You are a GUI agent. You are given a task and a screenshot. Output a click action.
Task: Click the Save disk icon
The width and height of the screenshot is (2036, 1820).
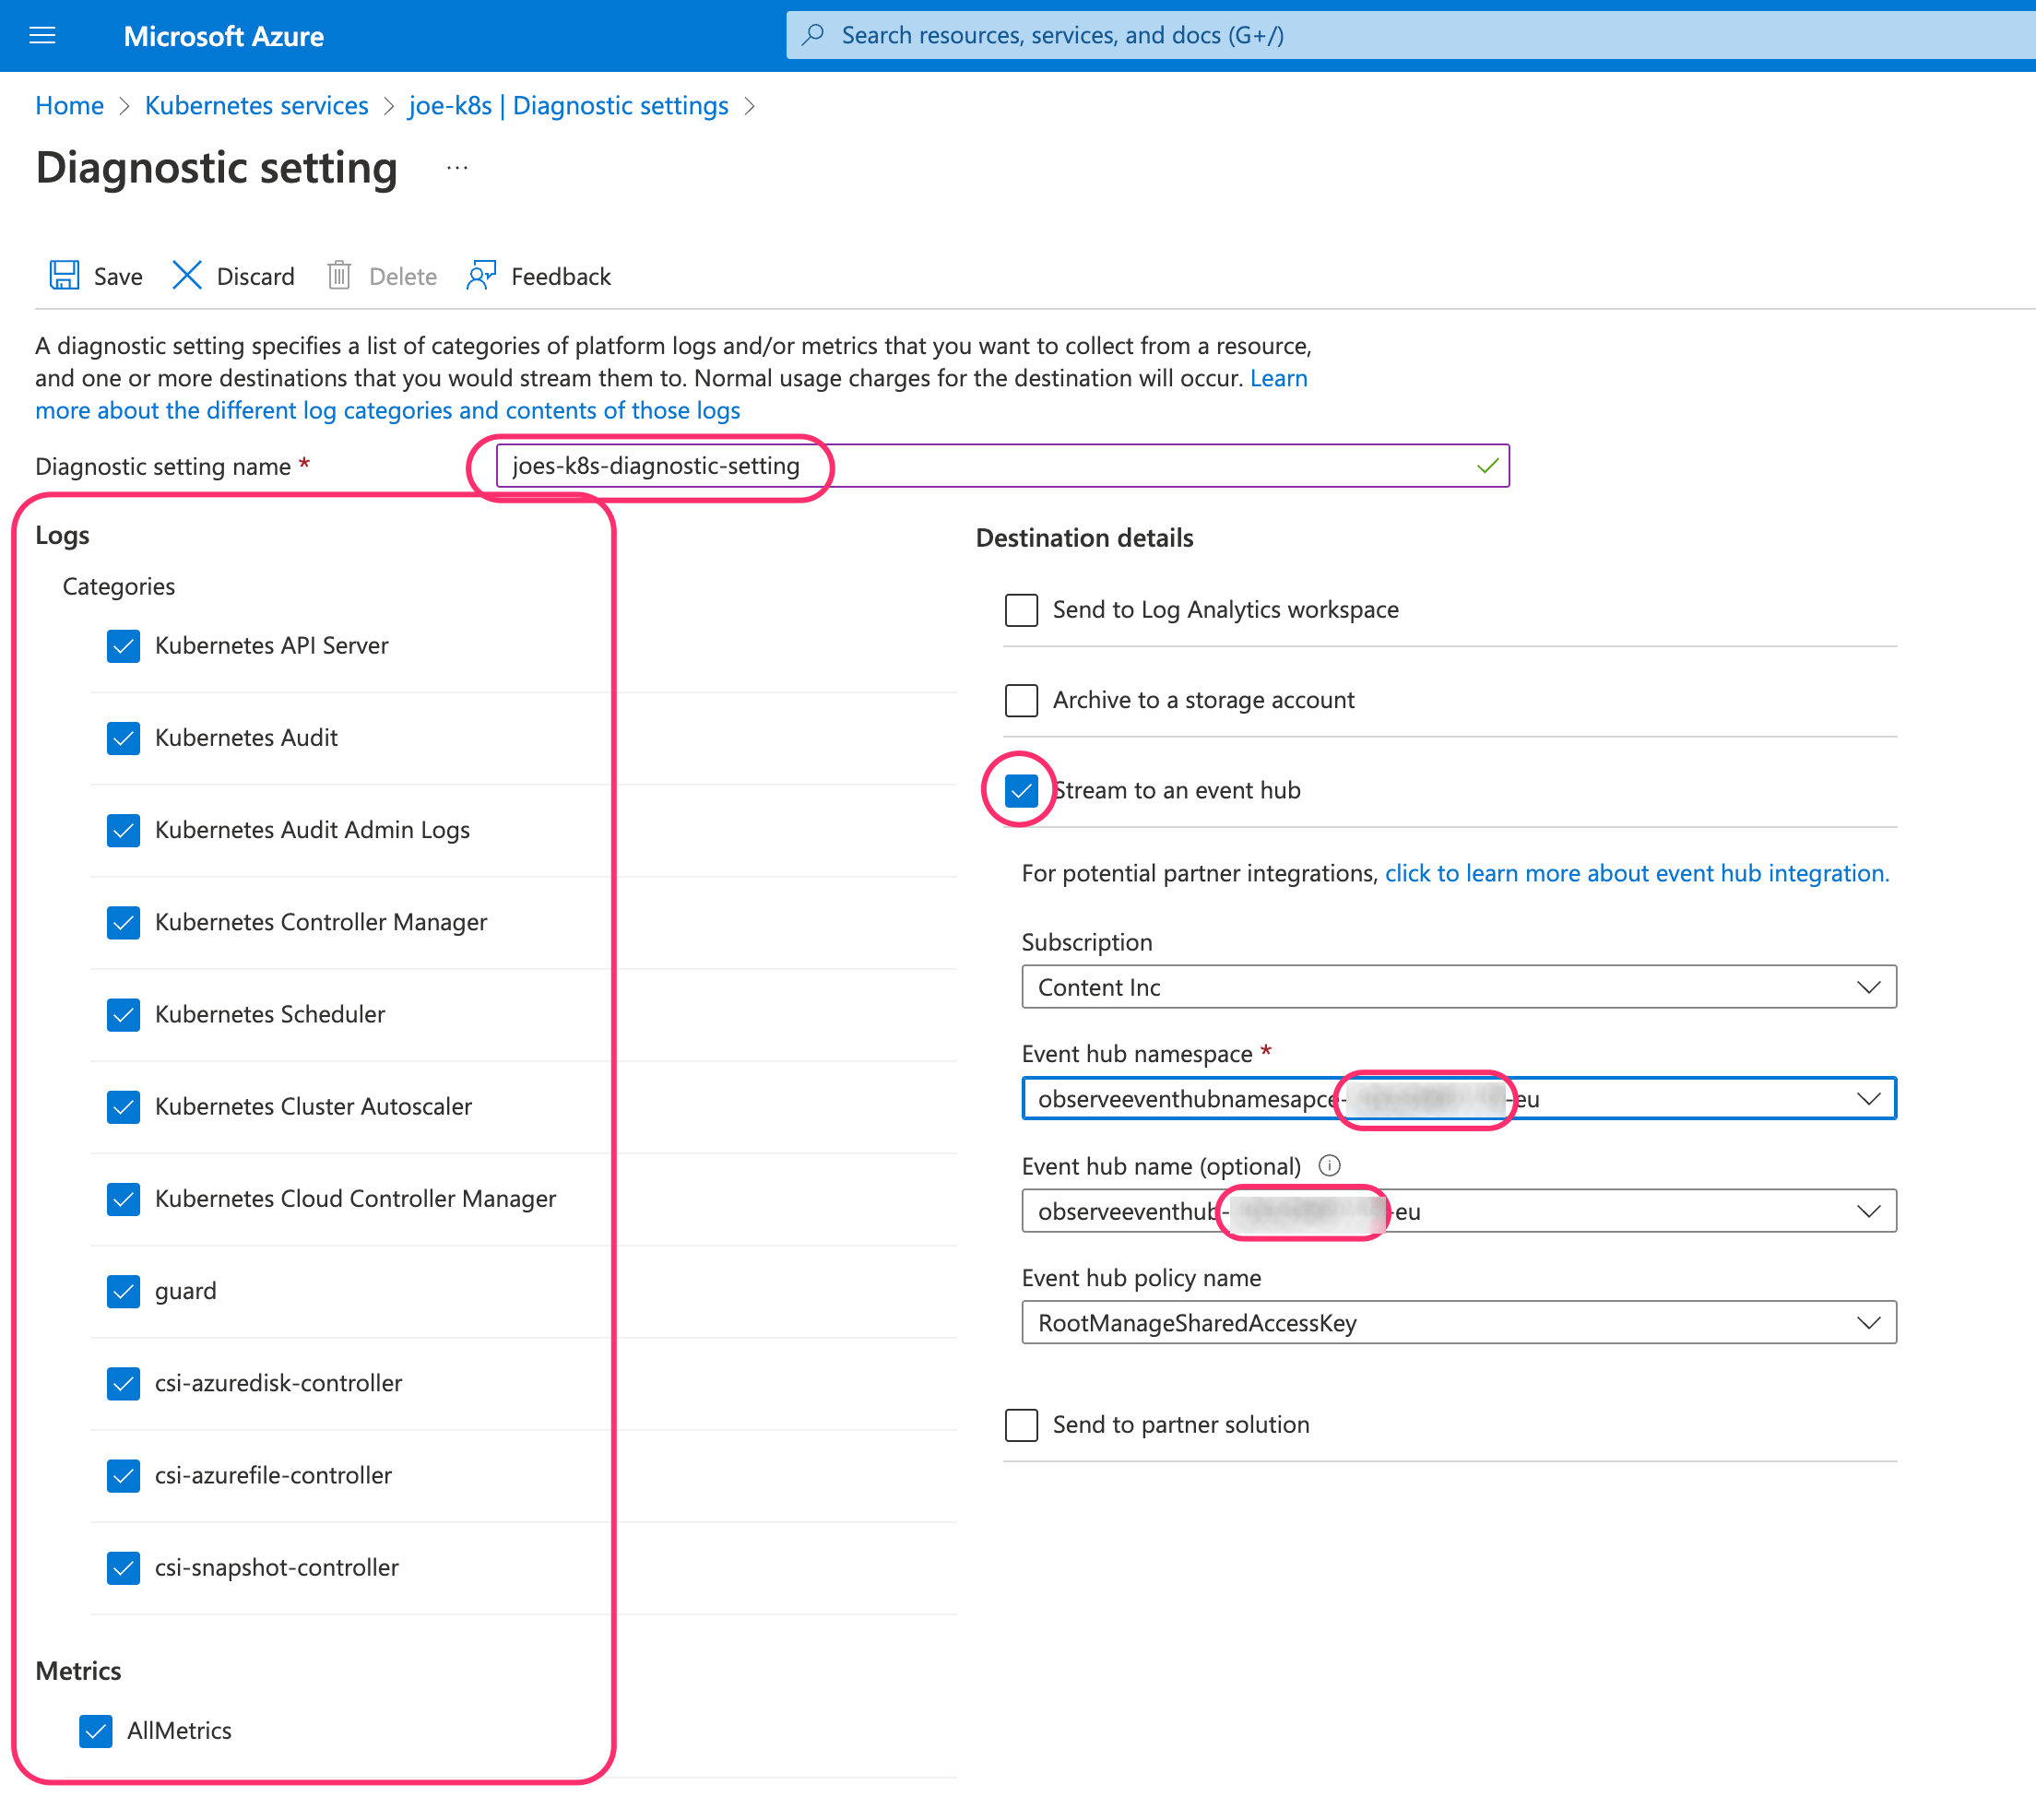(64, 275)
